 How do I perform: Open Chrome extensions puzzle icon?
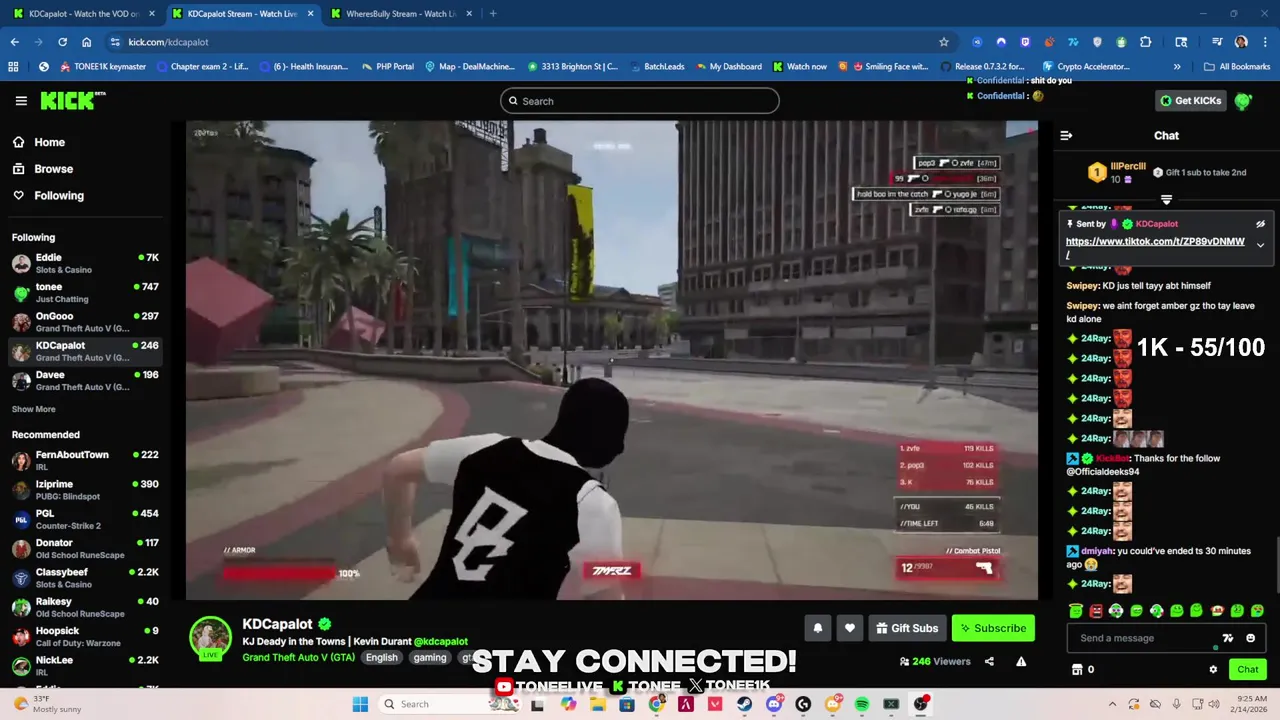click(x=1145, y=42)
